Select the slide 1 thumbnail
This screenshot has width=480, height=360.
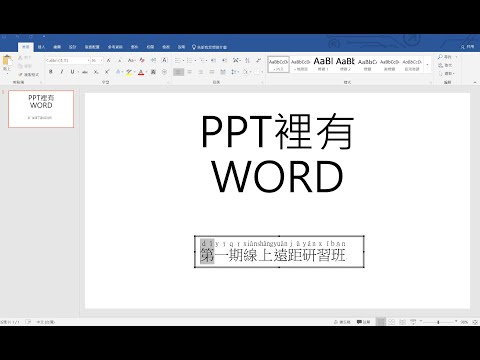pyautogui.click(x=41, y=109)
